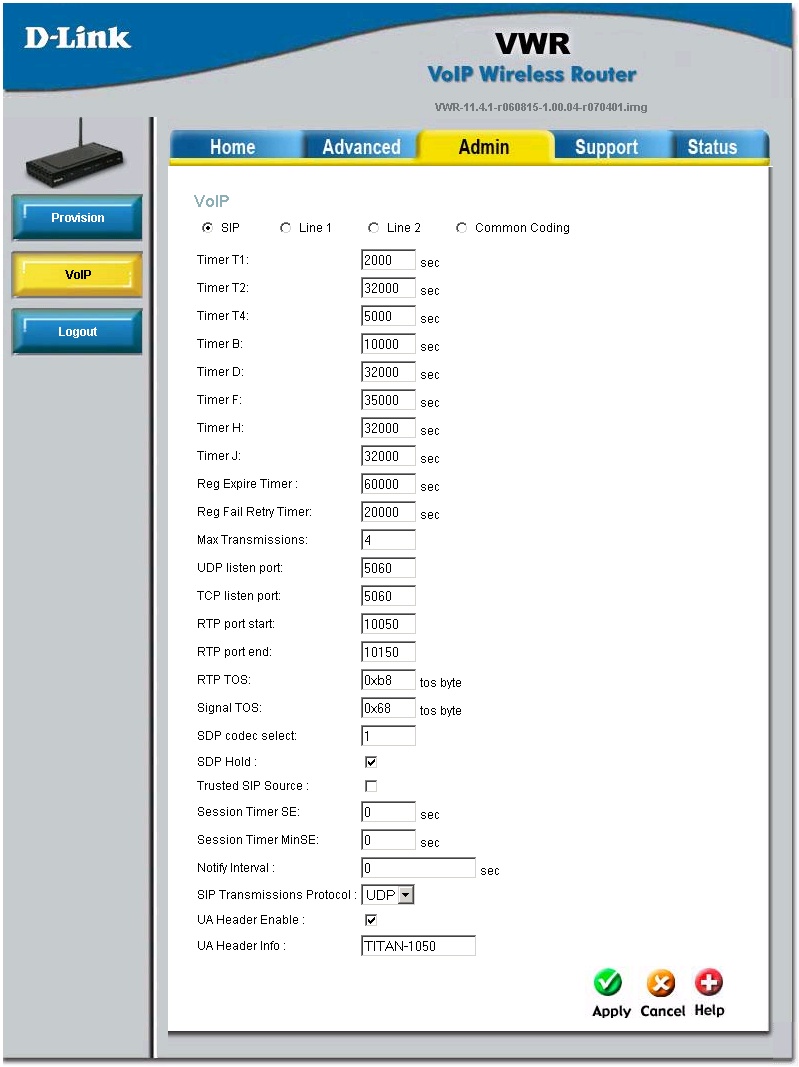Select the SIP radio button

pyautogui.click(x=207, y=227)
